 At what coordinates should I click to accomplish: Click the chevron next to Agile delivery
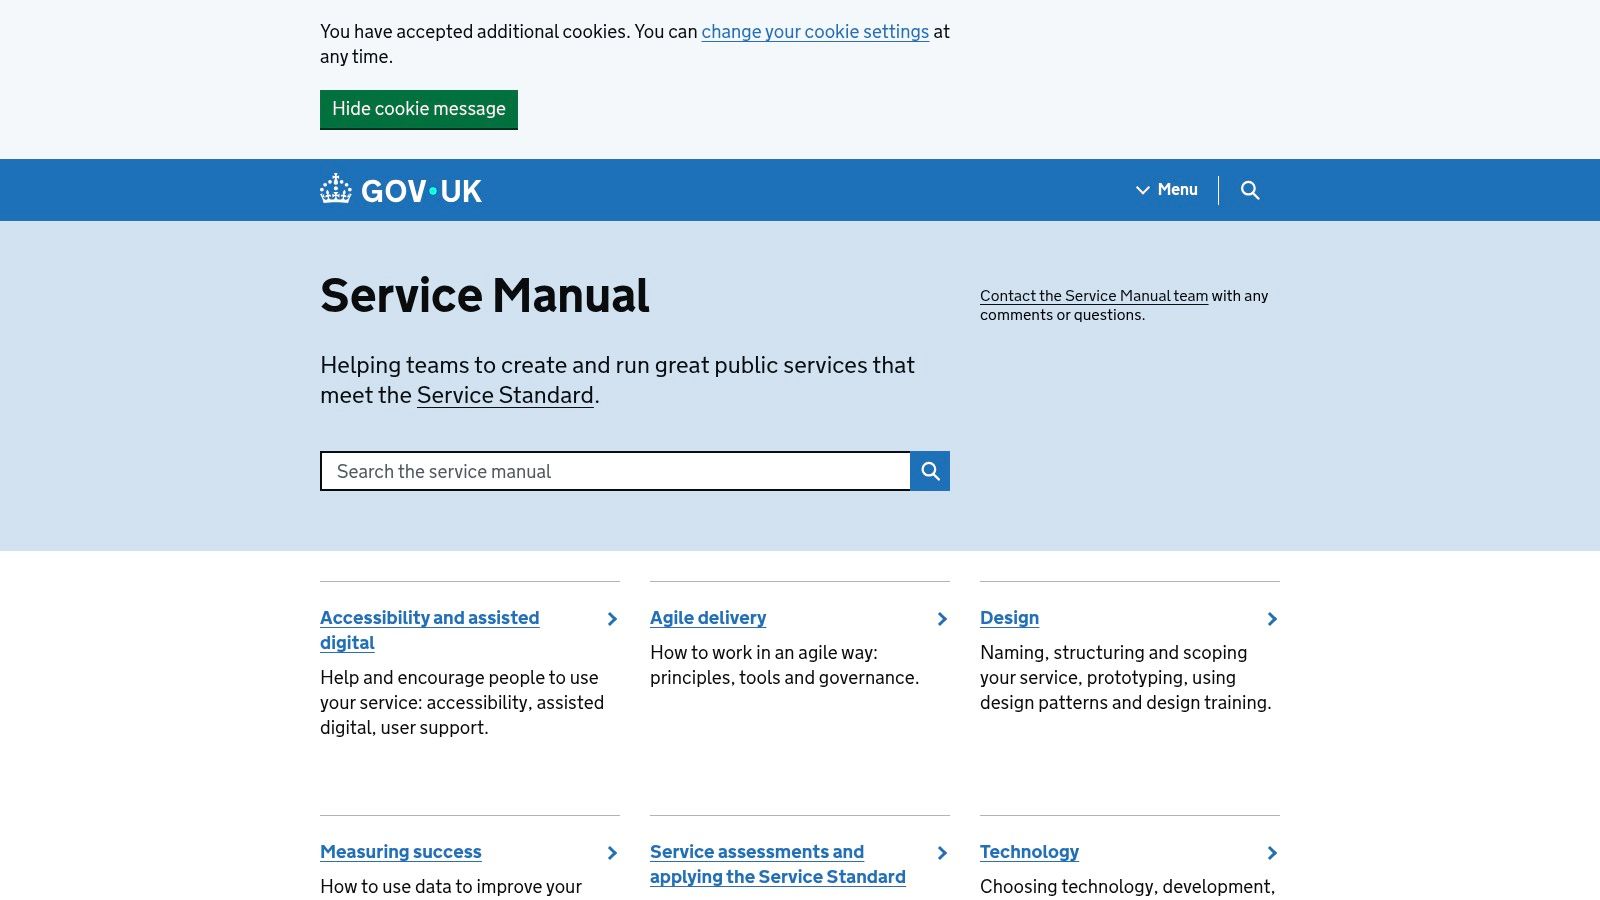[x=941, y=619]
